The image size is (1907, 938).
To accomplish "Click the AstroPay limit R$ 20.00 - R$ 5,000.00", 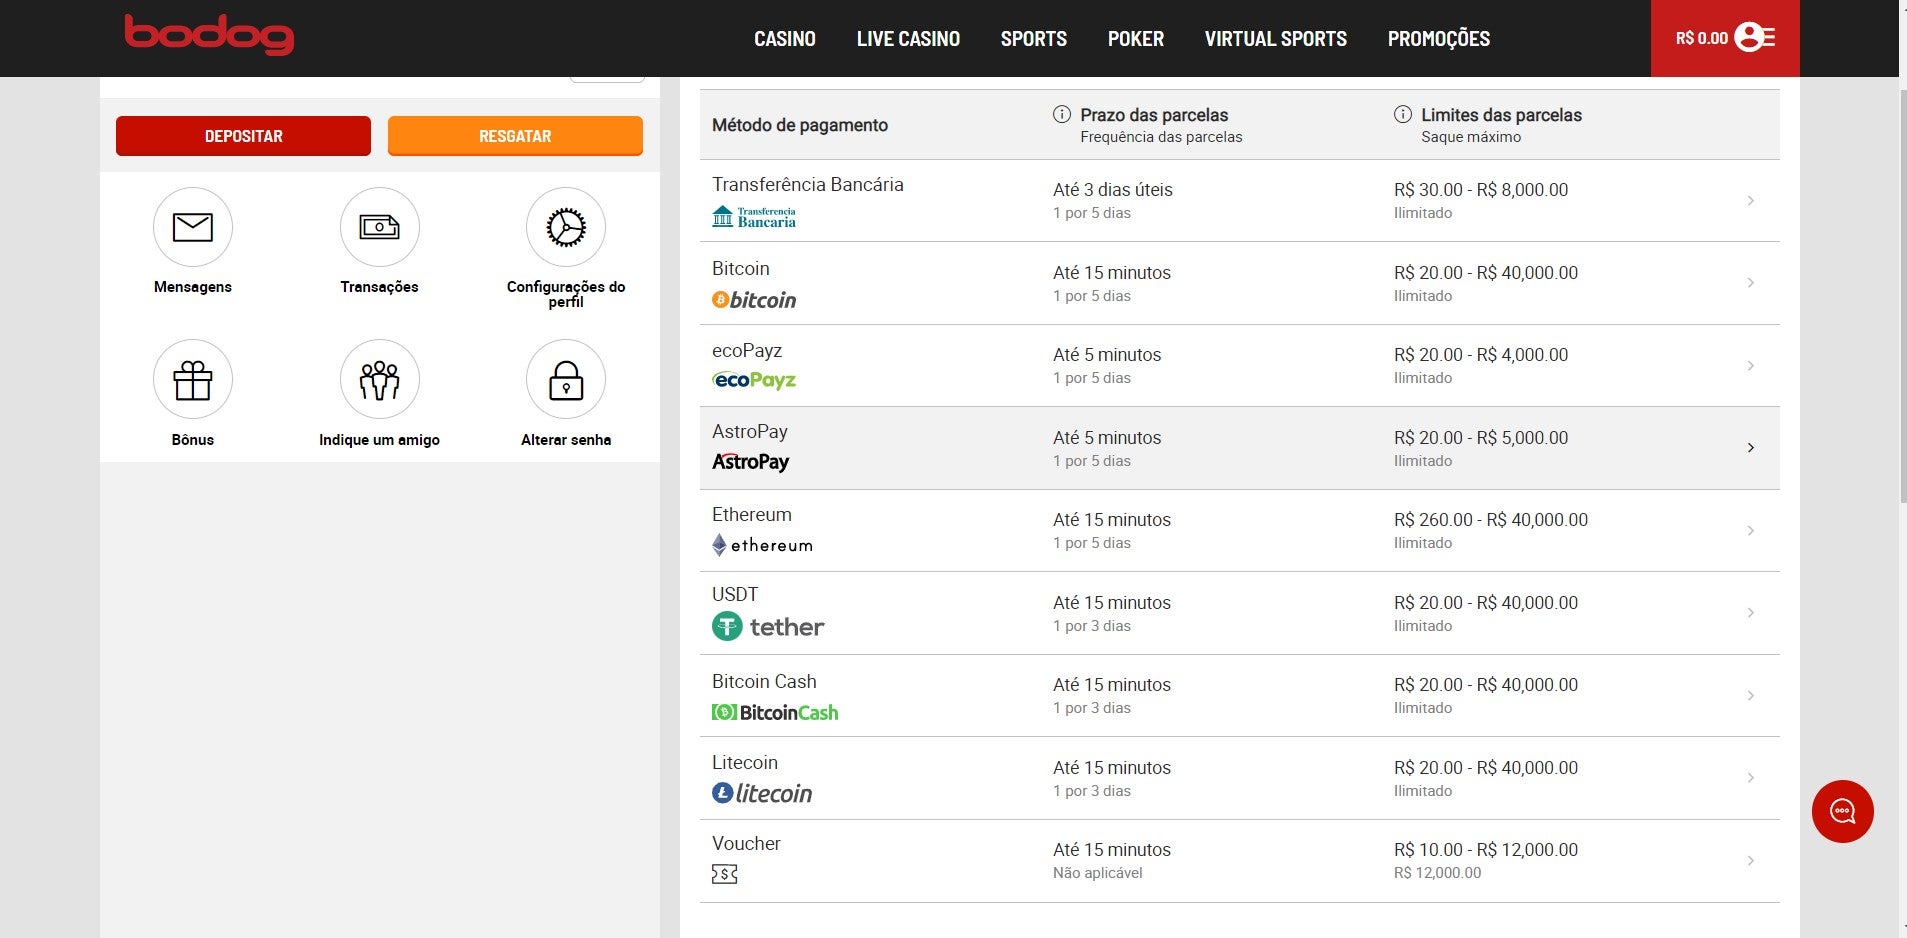I will pos(1481,438).
